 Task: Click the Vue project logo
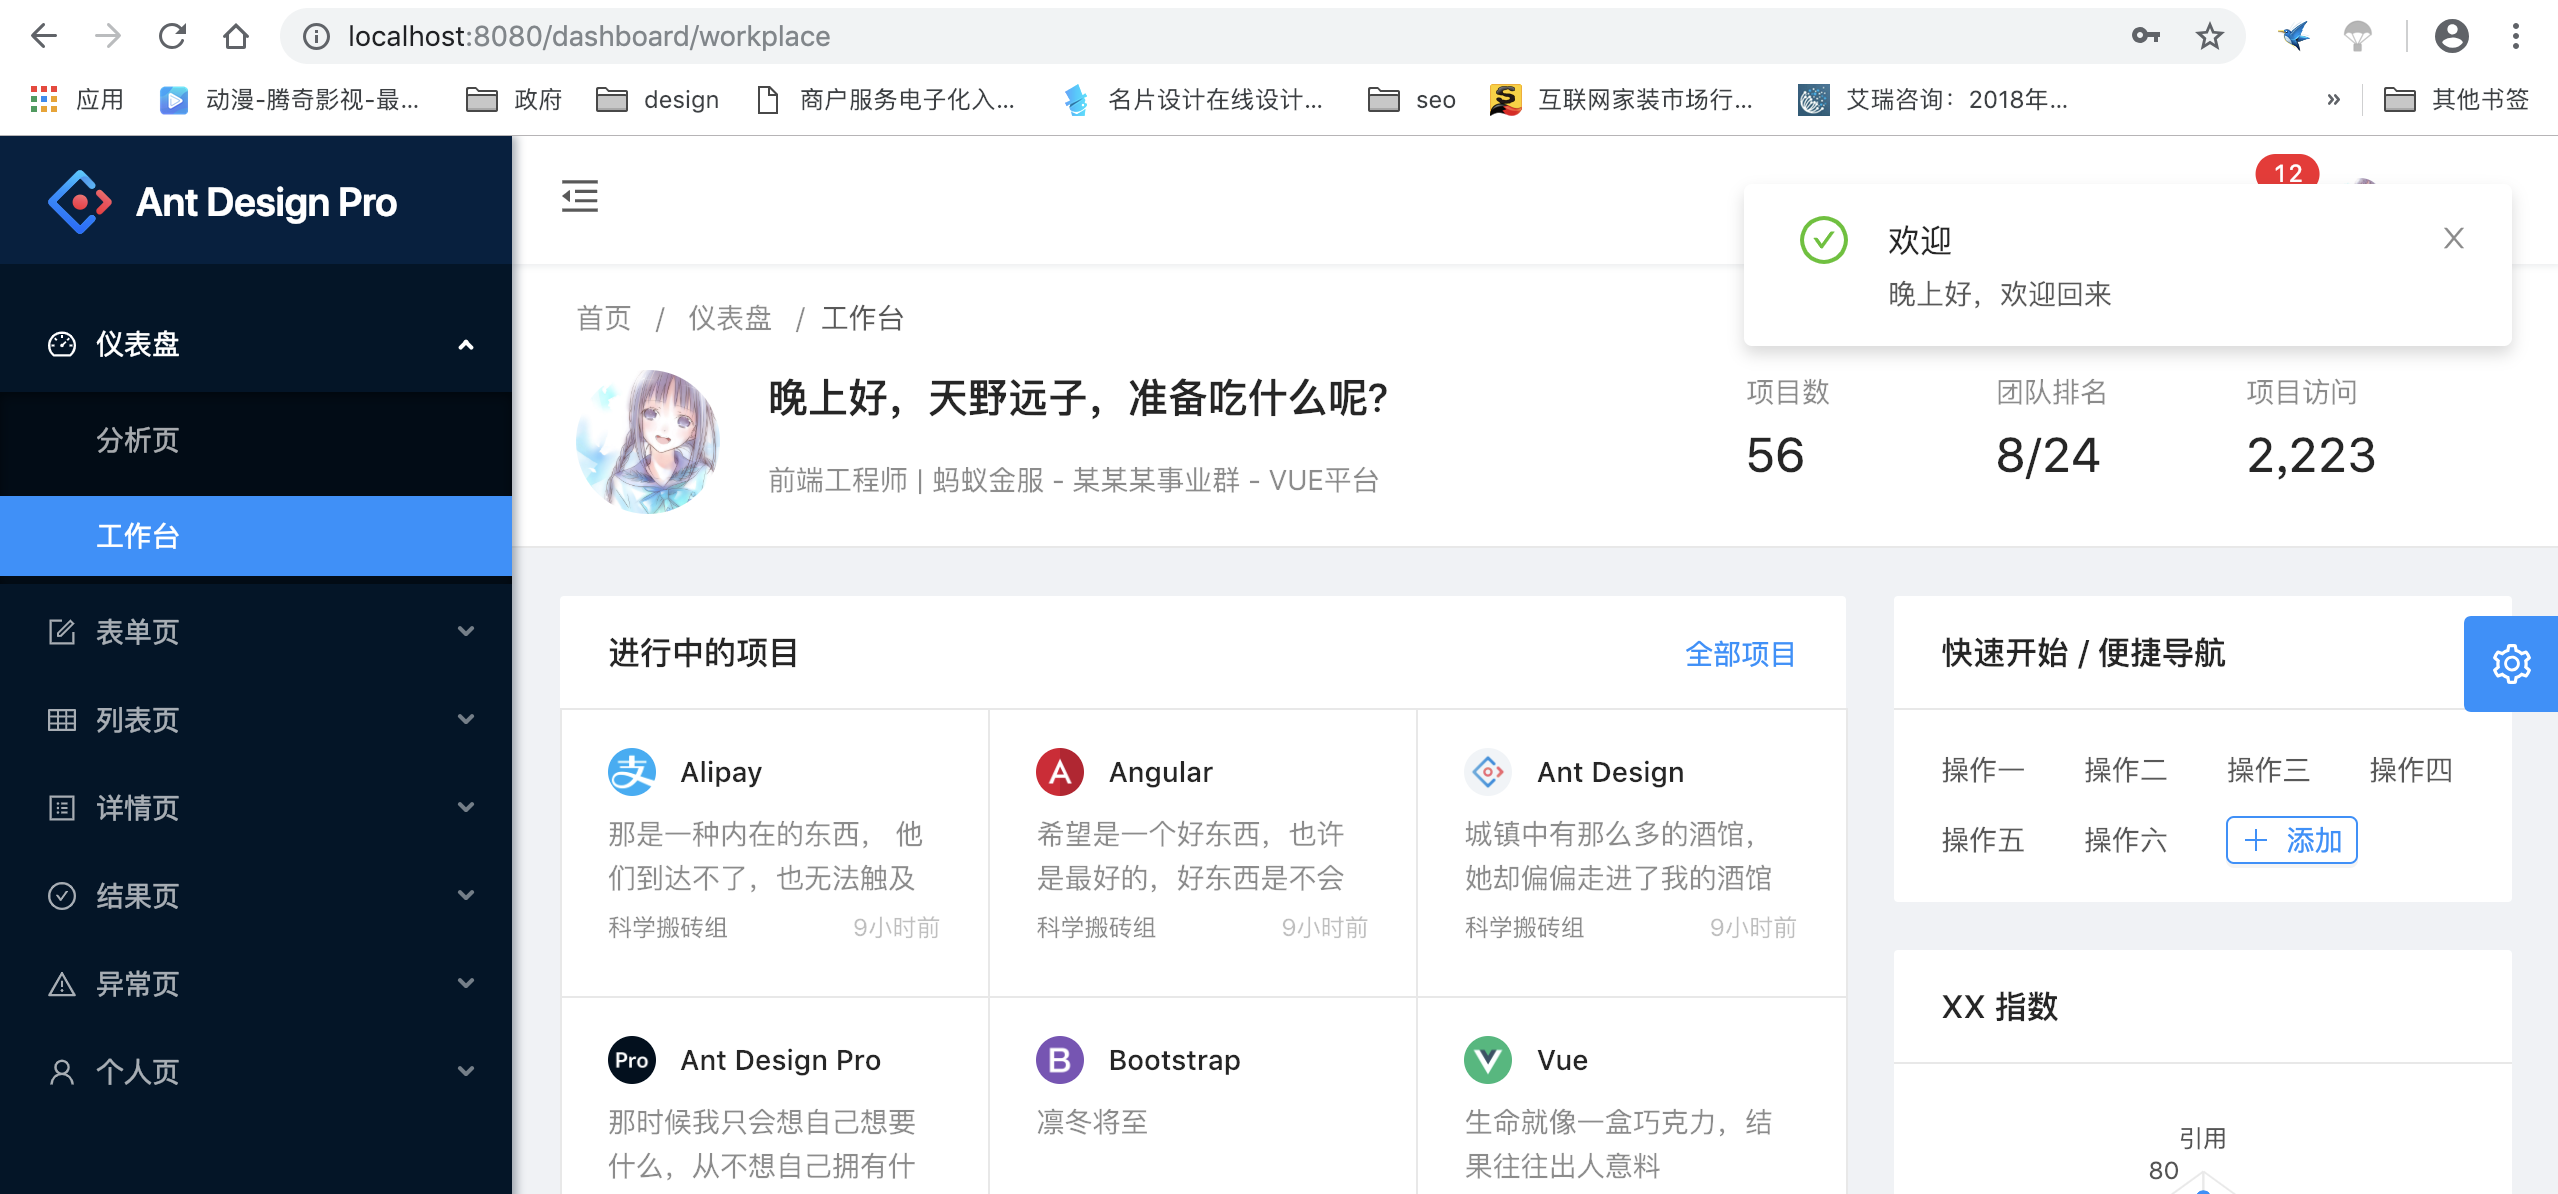[1488, 1060]
